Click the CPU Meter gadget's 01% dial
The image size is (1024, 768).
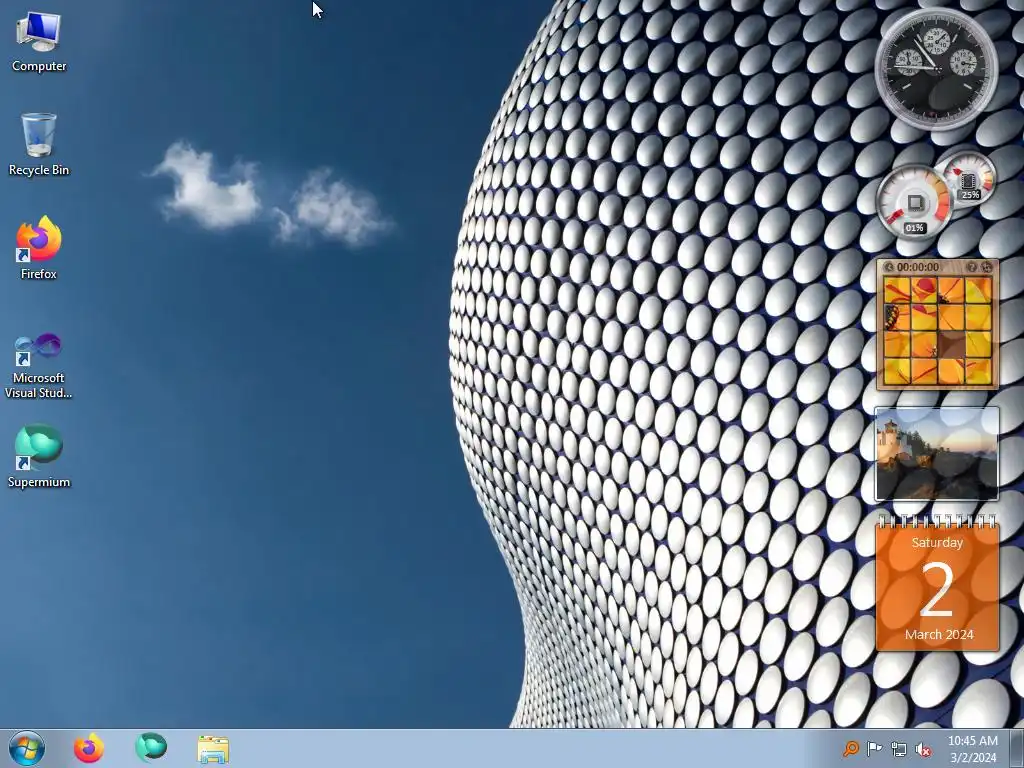pos(914,203)
